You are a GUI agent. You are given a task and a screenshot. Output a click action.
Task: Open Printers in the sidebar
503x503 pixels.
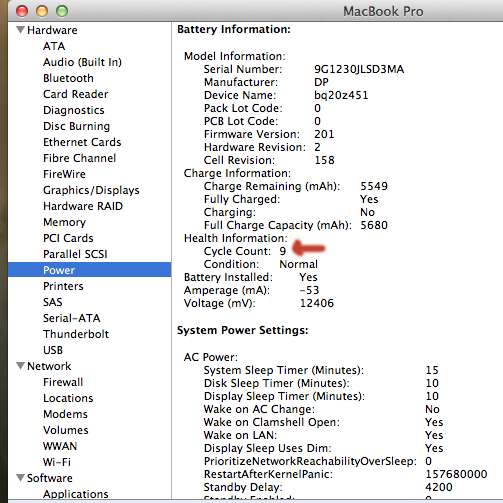point(63,286)
